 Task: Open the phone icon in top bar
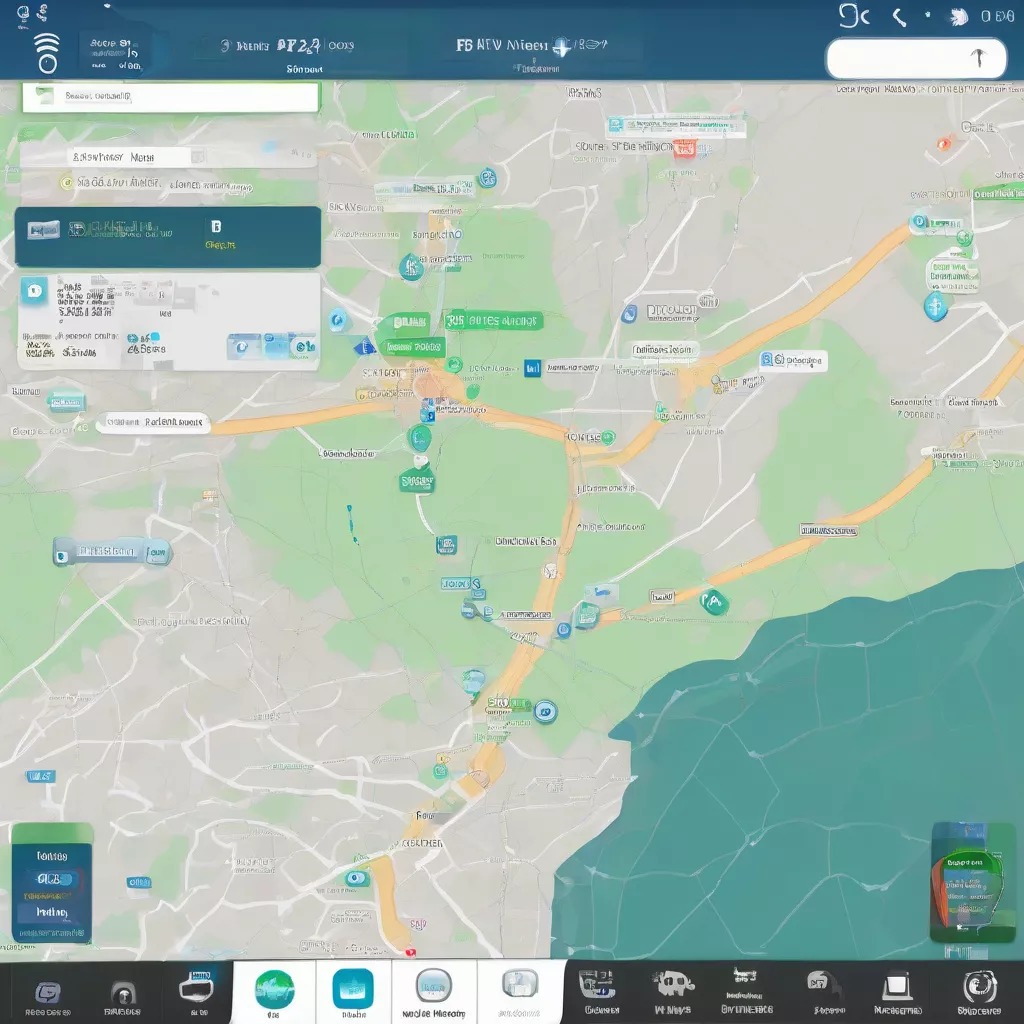(x=898, y=16)
